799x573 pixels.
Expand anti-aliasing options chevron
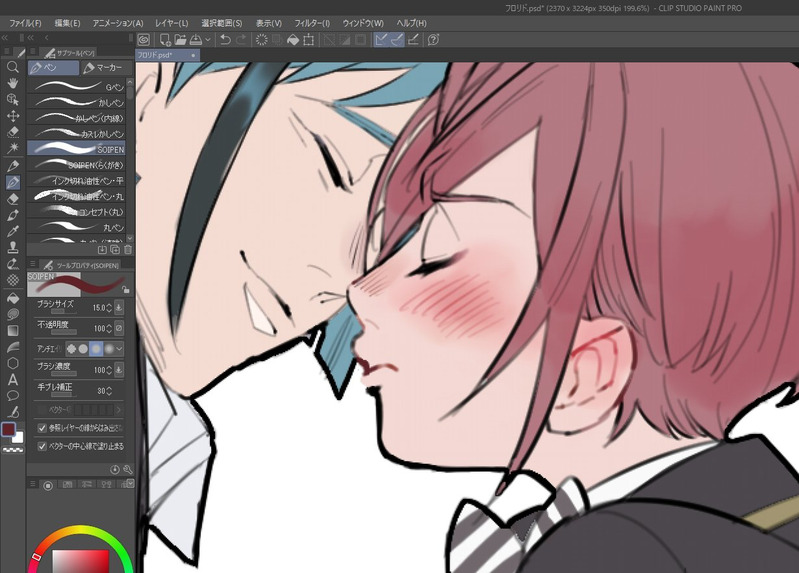(119, 349)
